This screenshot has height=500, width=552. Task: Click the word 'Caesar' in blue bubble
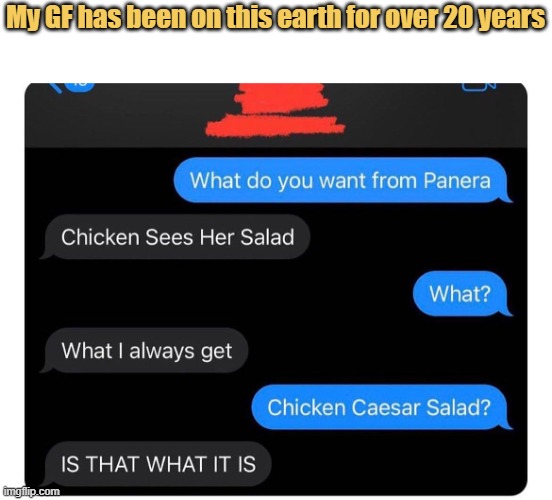[x=385, y=407]
